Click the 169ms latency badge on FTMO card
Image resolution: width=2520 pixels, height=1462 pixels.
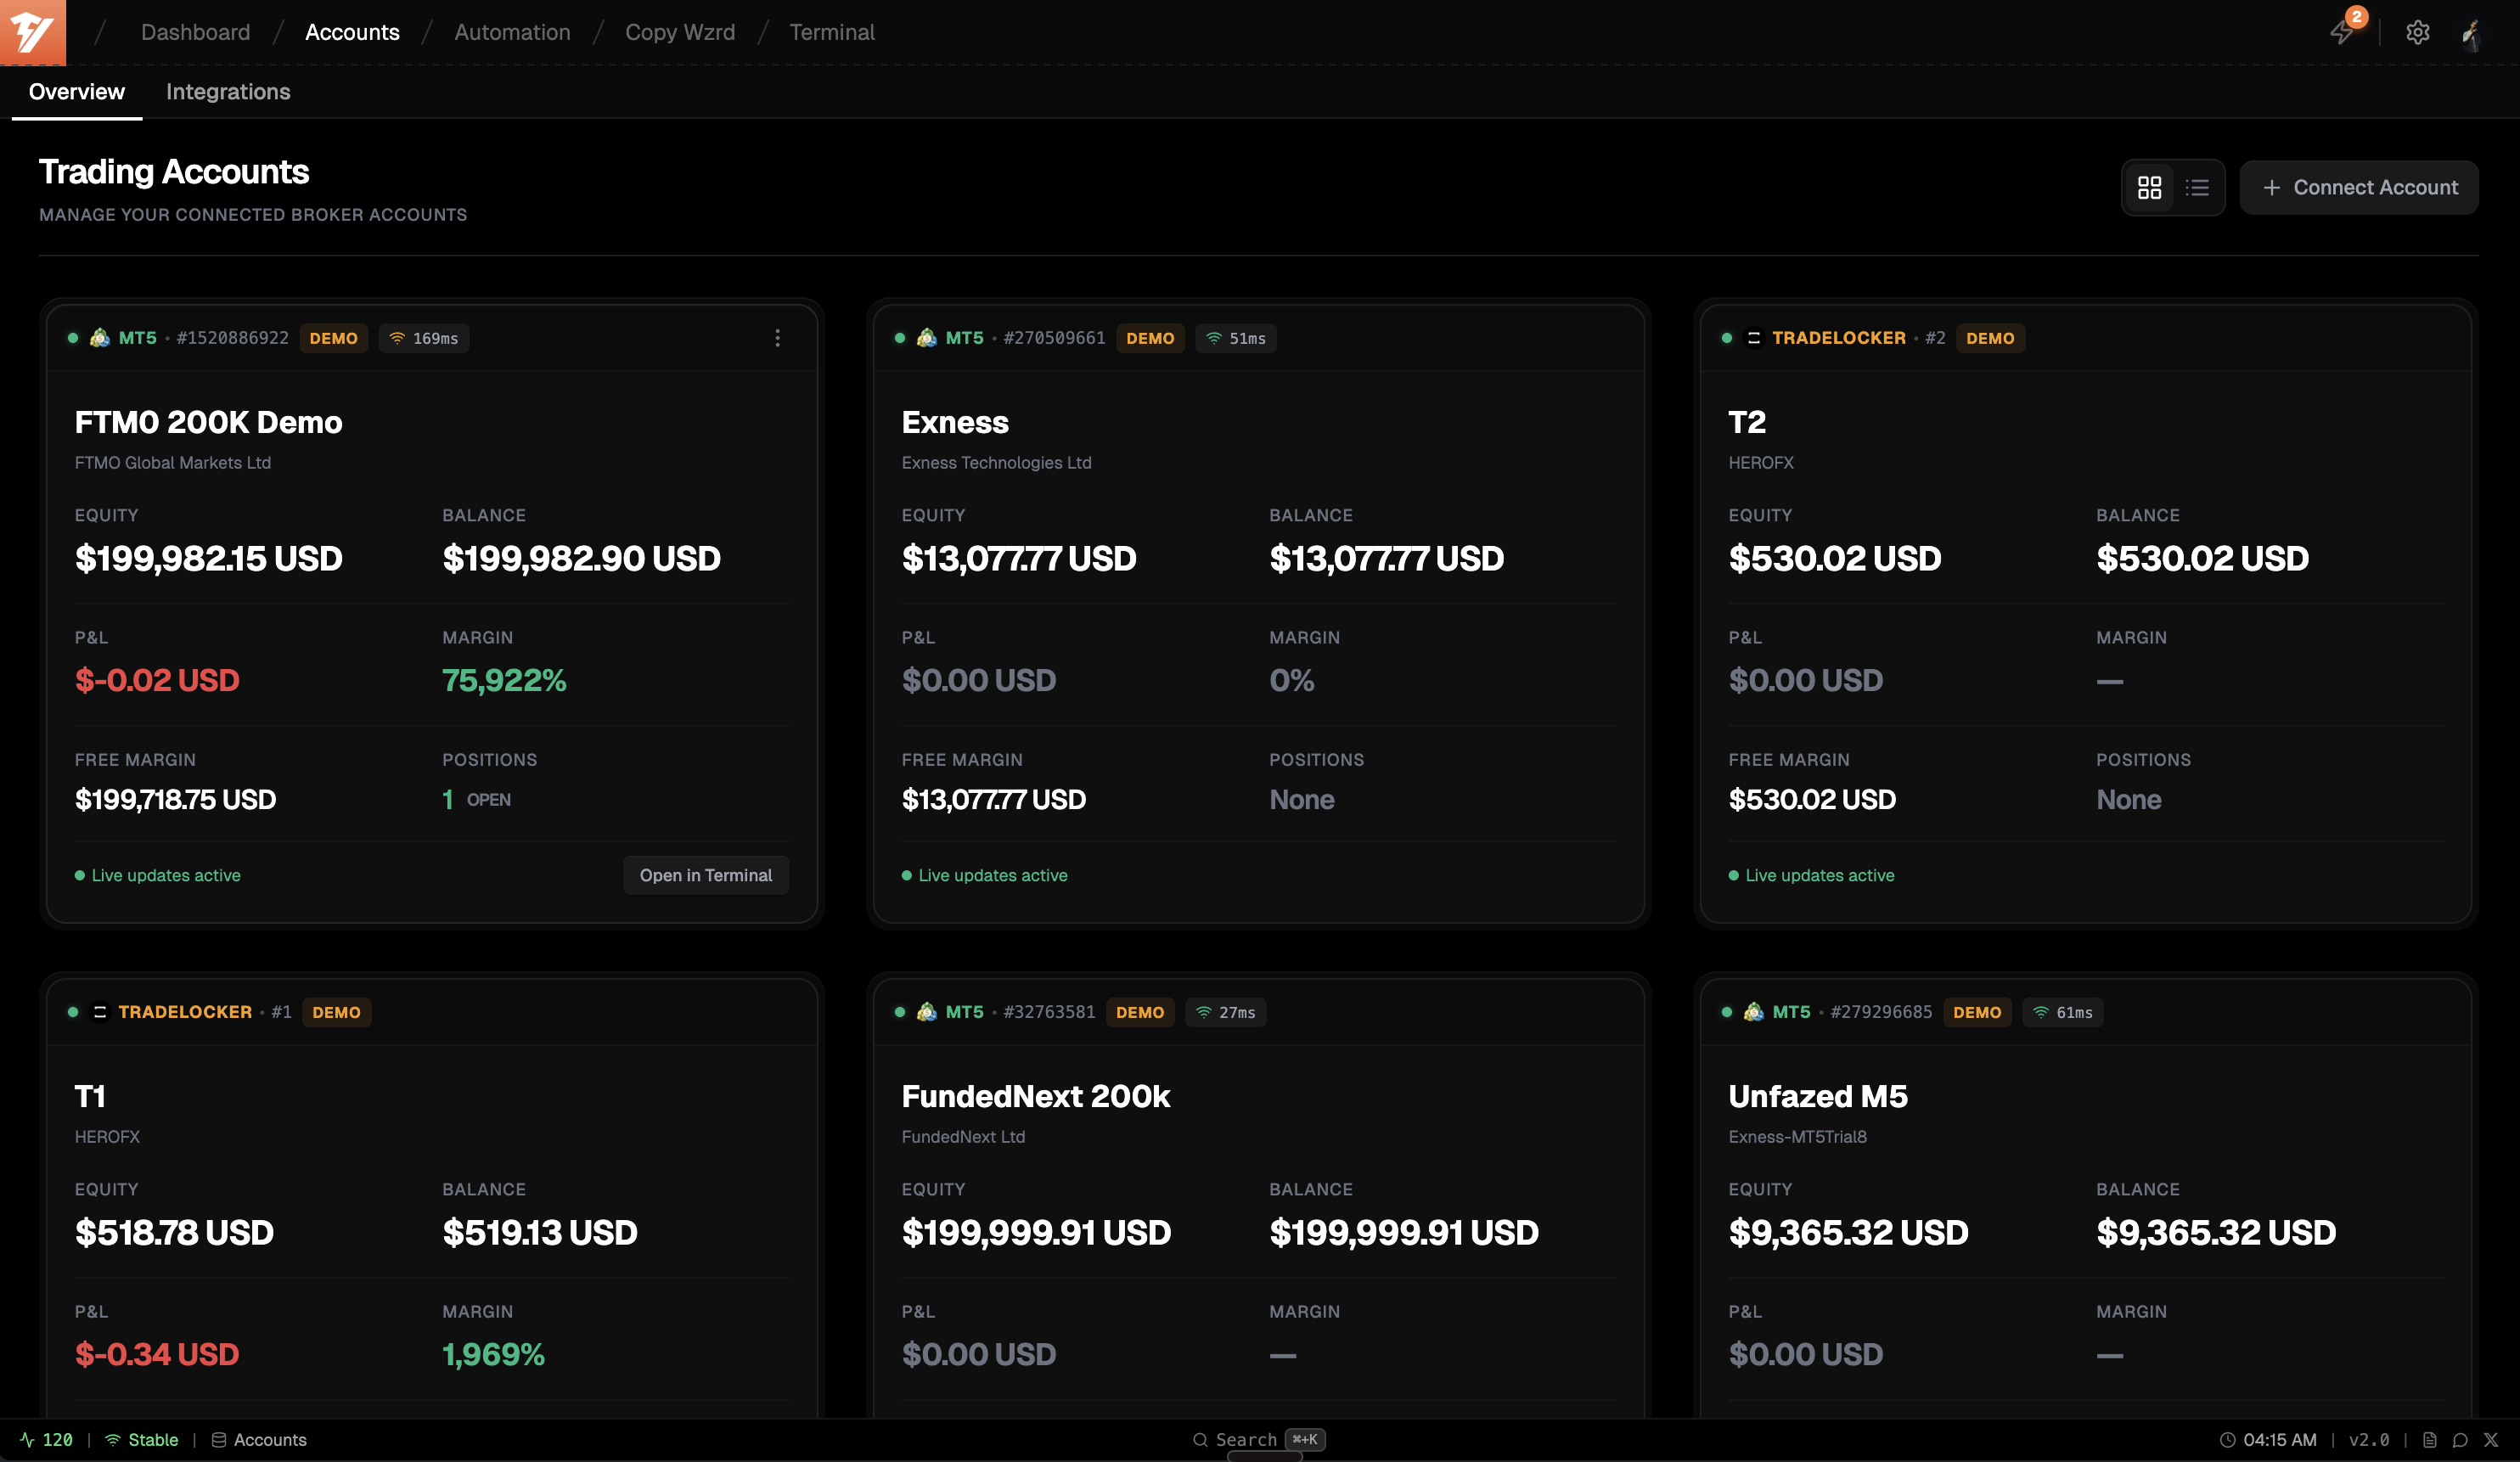click(424, 338)
